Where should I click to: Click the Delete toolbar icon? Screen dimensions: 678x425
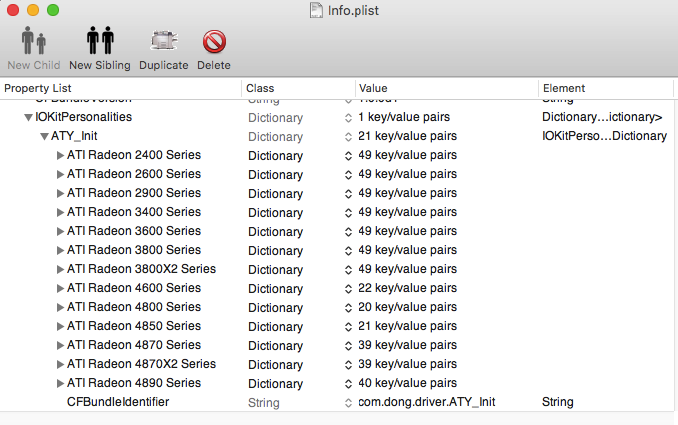point(214,42)
